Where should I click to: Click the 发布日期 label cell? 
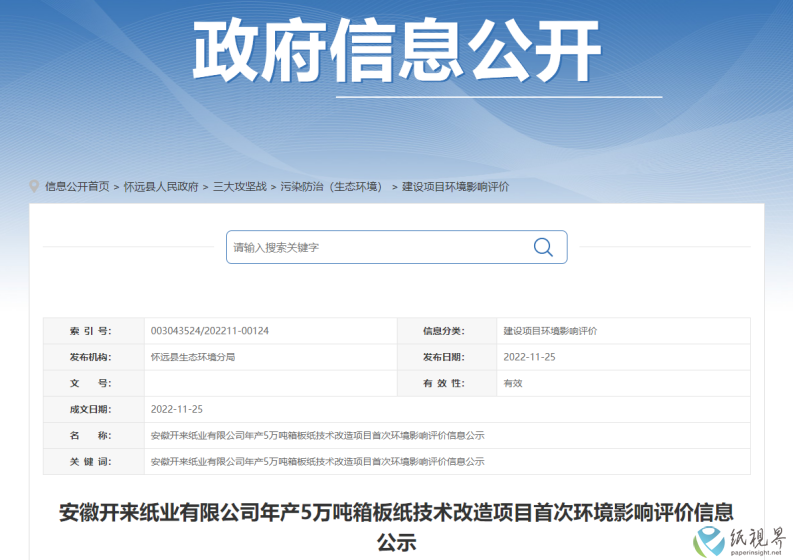click(x=447, y=357)
